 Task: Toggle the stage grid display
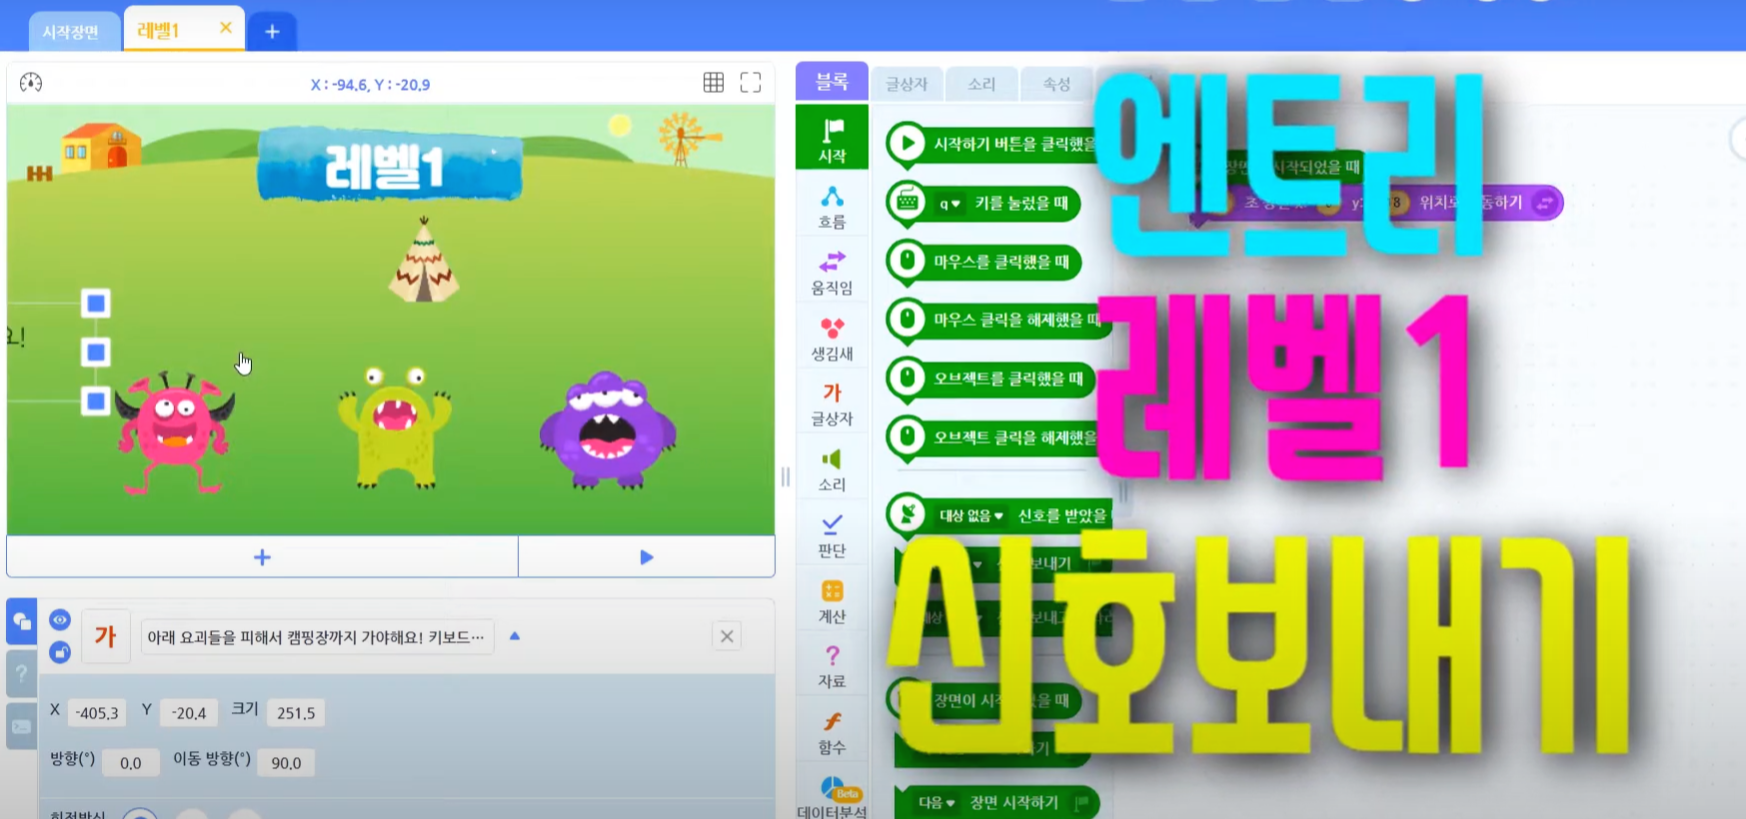(713, 83)
